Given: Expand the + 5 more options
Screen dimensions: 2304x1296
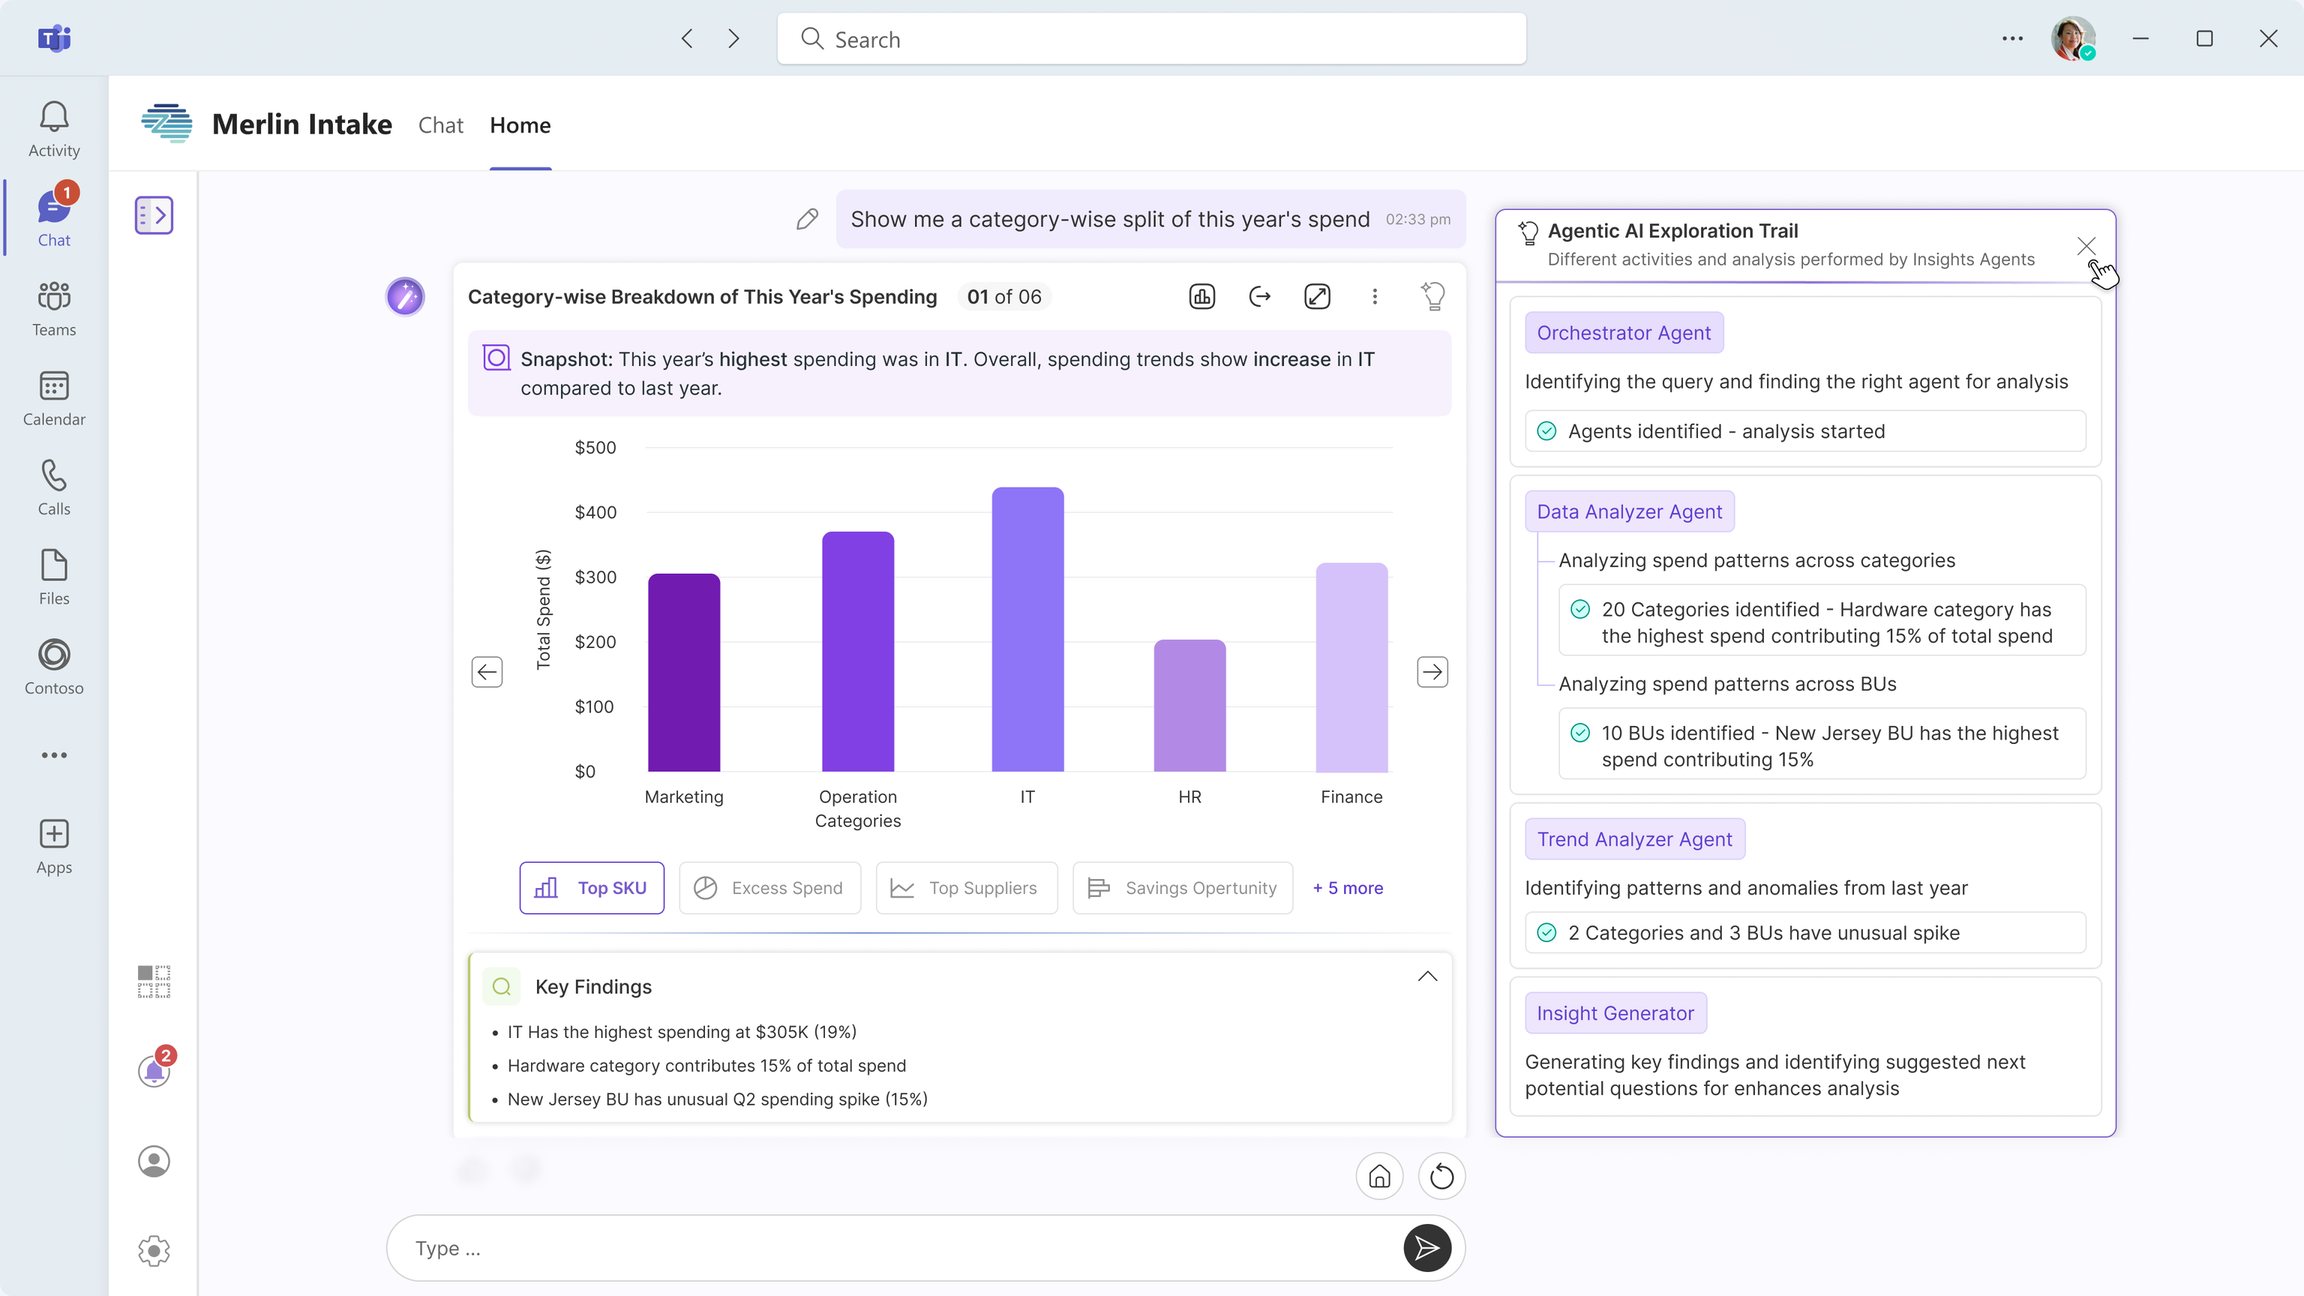Looking at the screenshot, I should point(1347,888).
